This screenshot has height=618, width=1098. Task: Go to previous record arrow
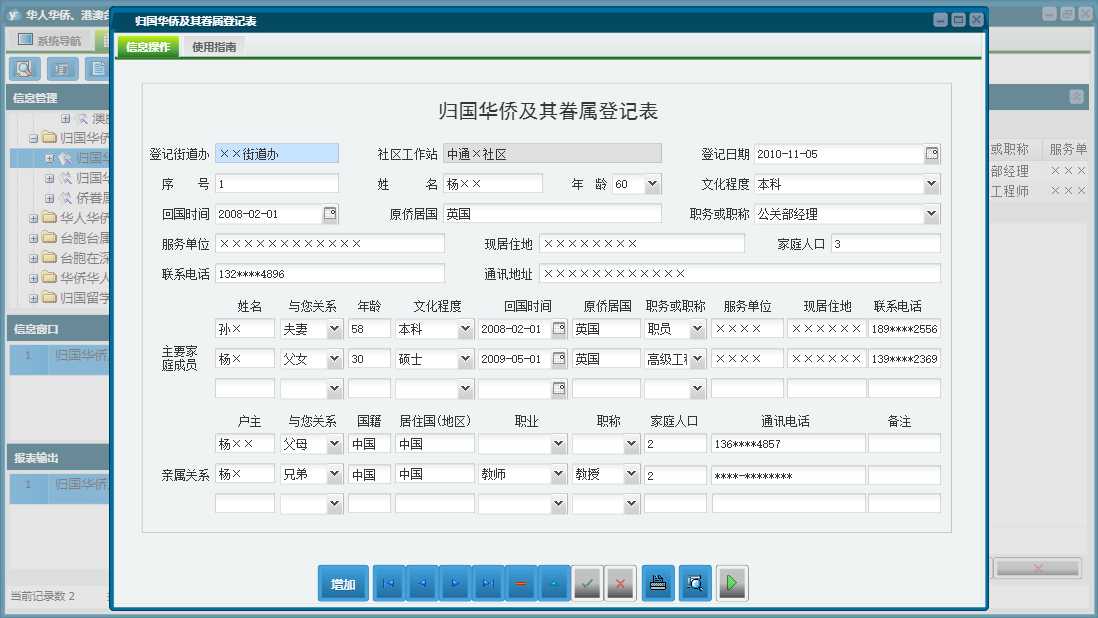pos(422,584)
